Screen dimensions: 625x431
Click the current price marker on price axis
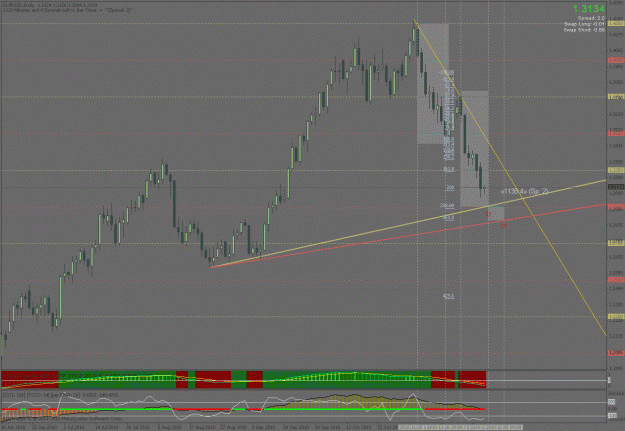(x=616, y=187)
